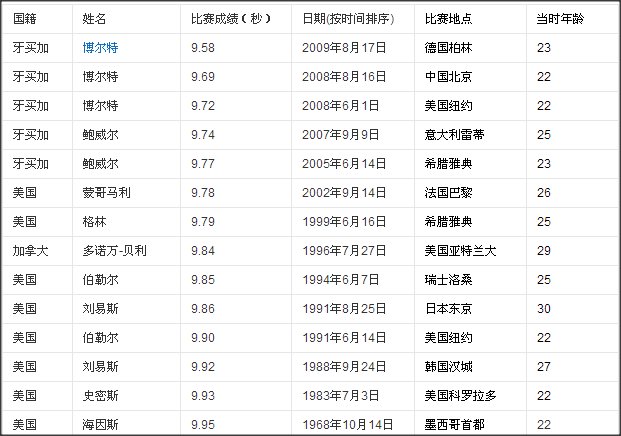Click the 当时年龄 column header
Screen dimensions: 621x436
pos(560,19)
